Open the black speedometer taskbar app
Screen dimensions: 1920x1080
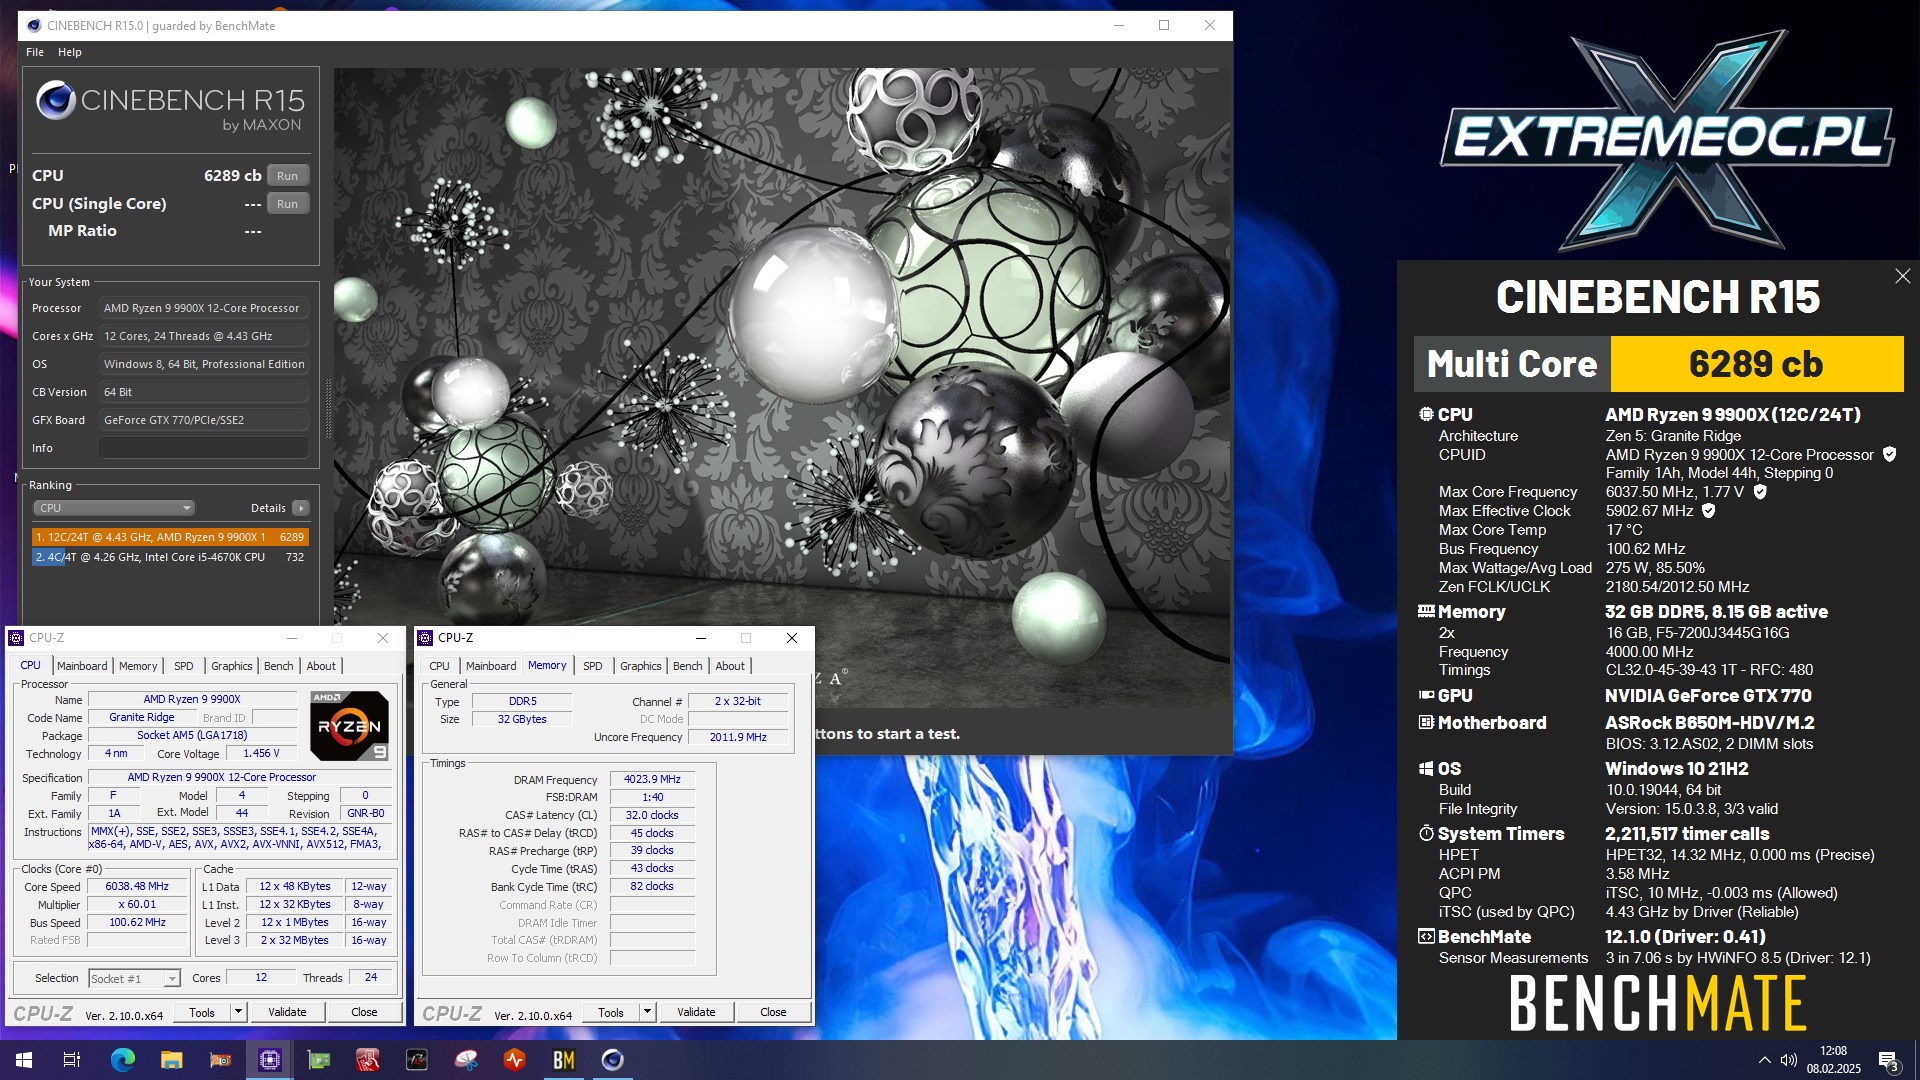pos(417,1060)
